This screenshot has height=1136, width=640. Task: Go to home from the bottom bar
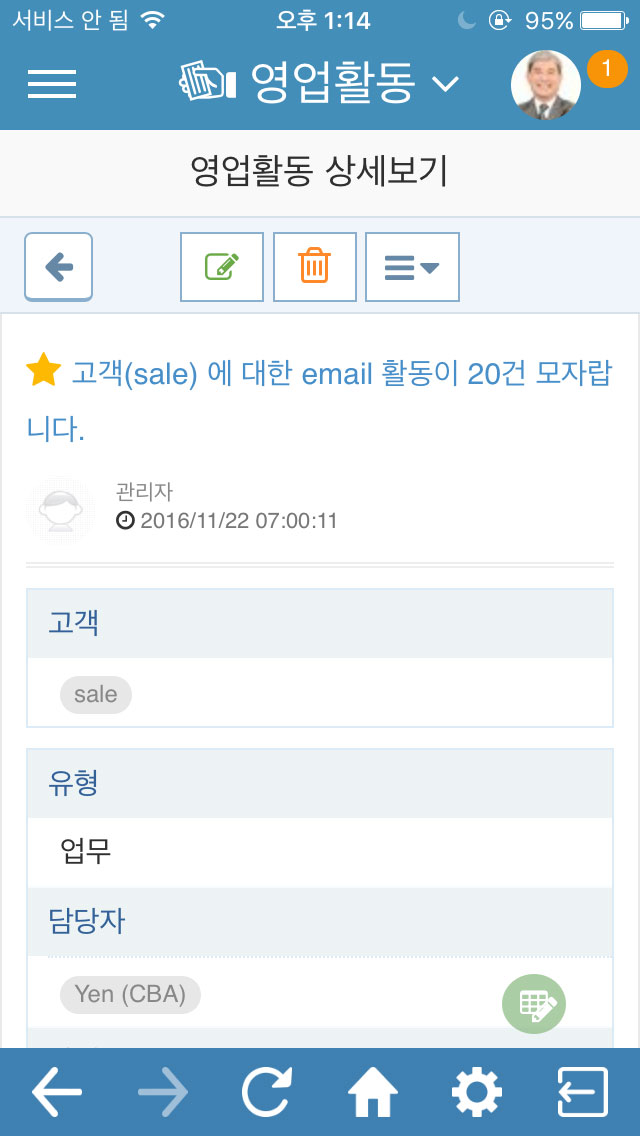373,1091
